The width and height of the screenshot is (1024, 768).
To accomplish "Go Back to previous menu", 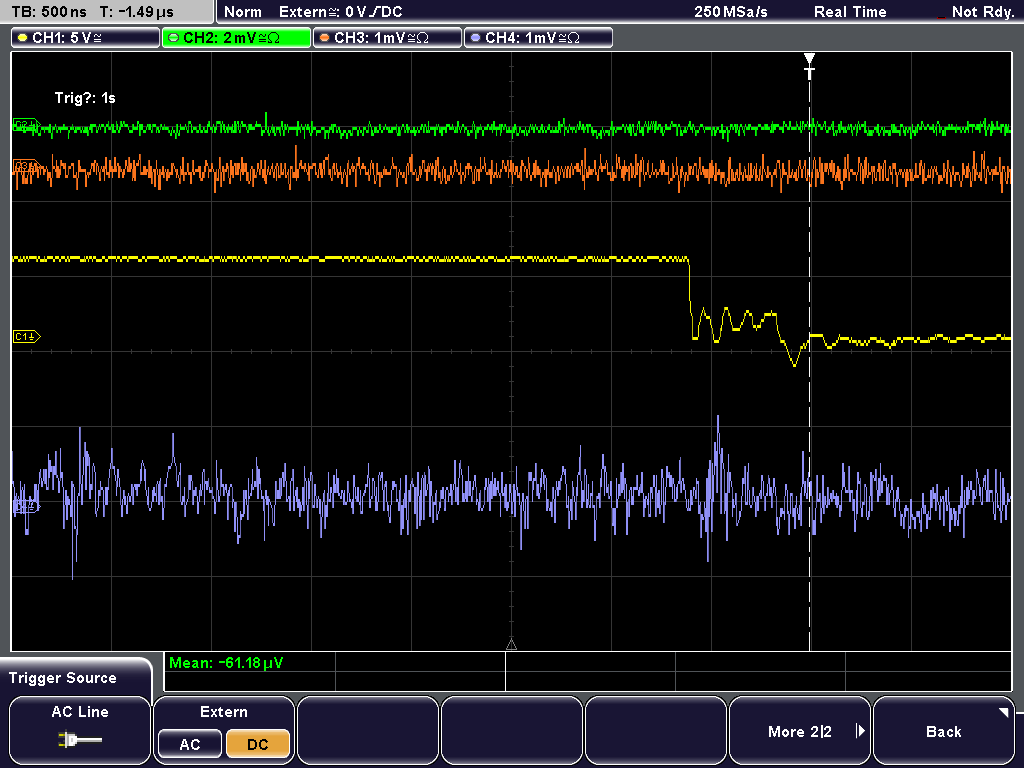I will tap(943, 729).
